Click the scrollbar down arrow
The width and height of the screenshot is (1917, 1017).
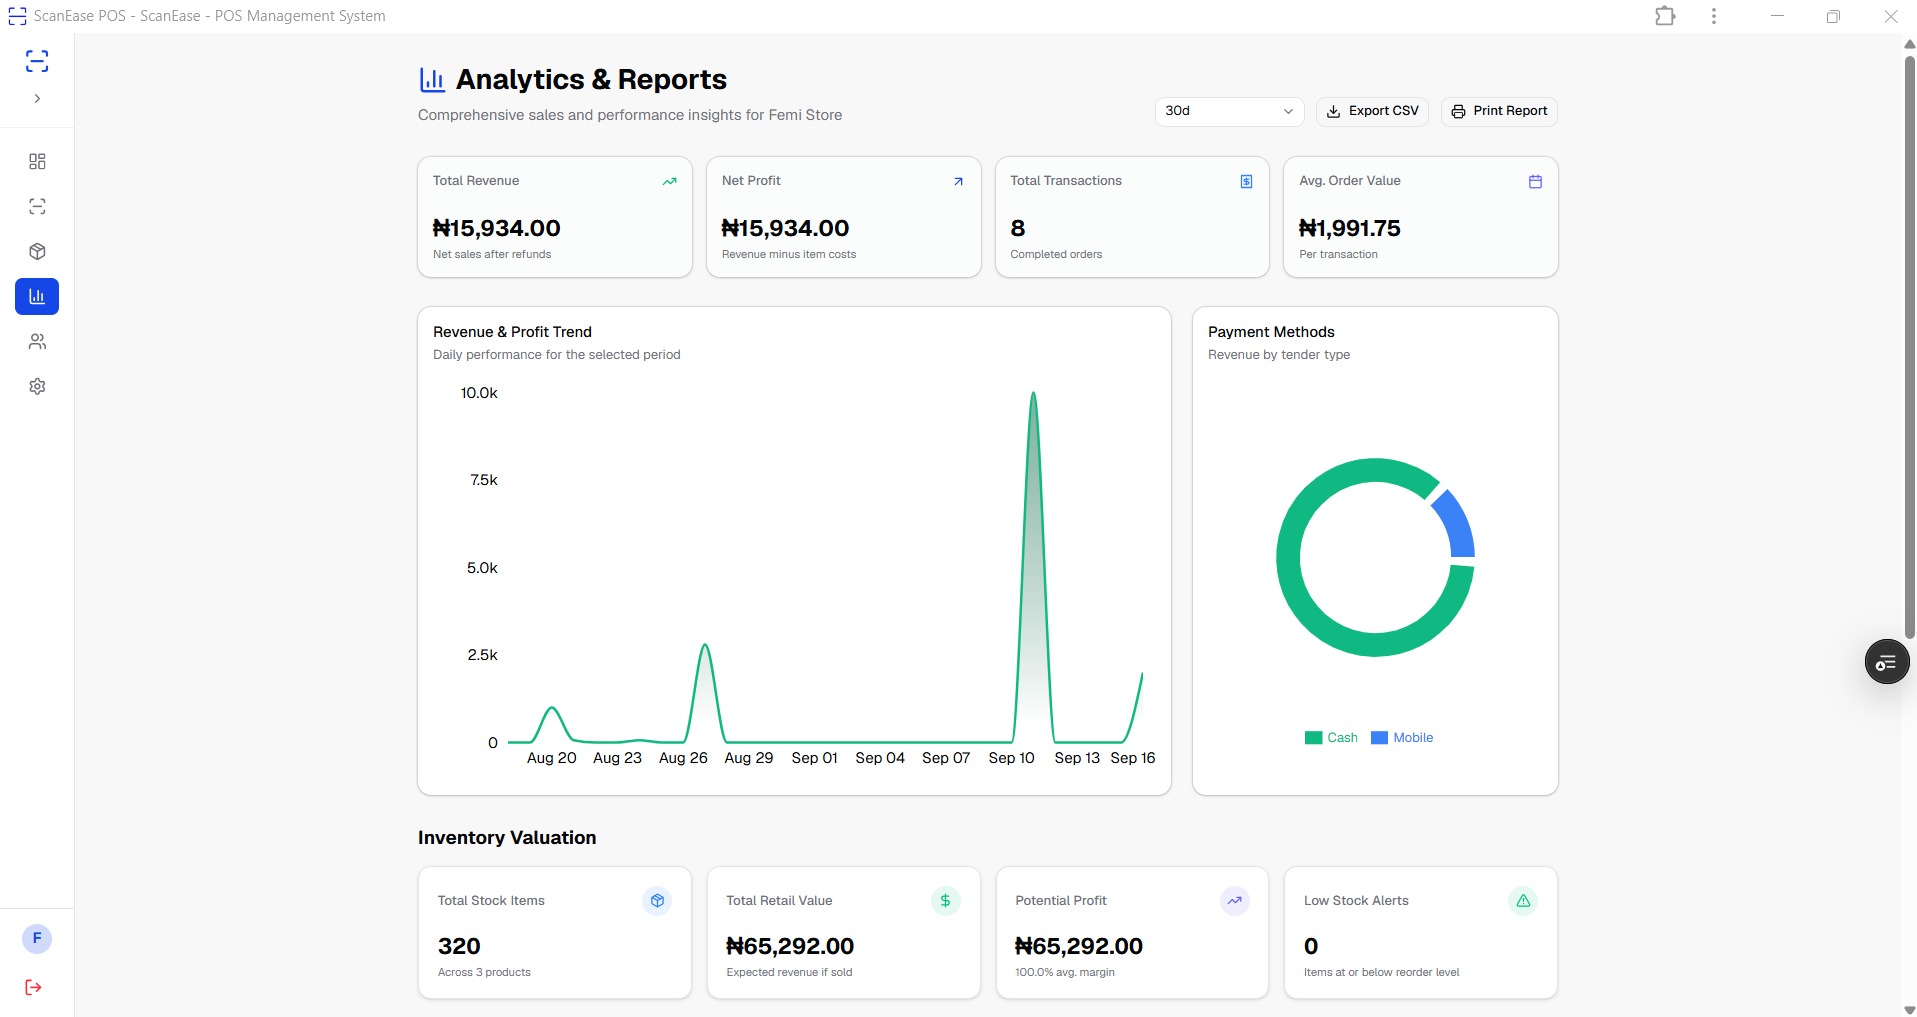[x=1909, y=1009]
